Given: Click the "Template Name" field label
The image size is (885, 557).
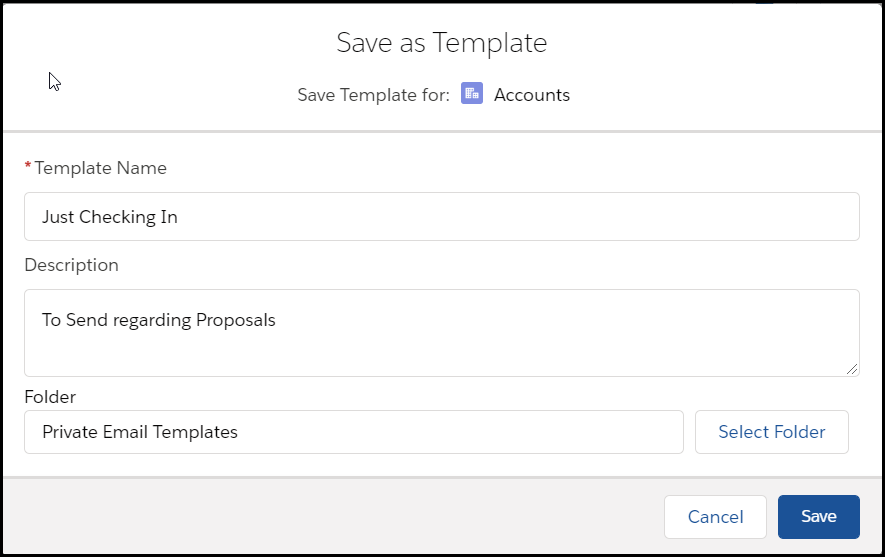Looking at the screenshot, I should tap(100, 168).
